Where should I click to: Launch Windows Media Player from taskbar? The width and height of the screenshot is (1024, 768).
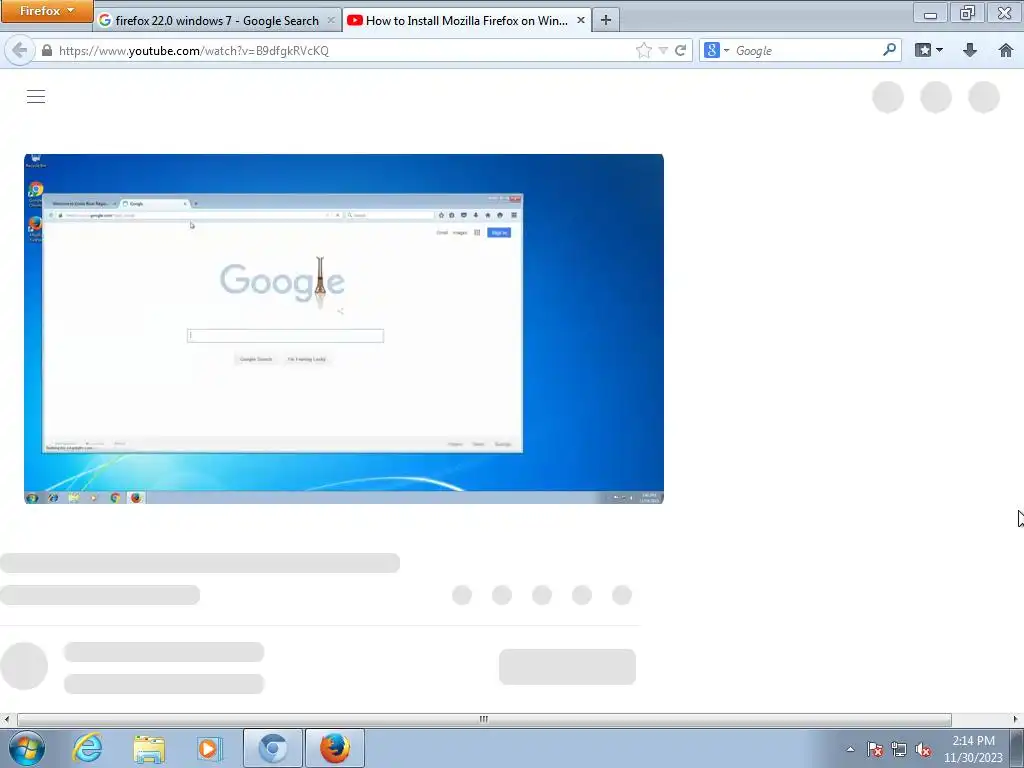pos(210,748)
